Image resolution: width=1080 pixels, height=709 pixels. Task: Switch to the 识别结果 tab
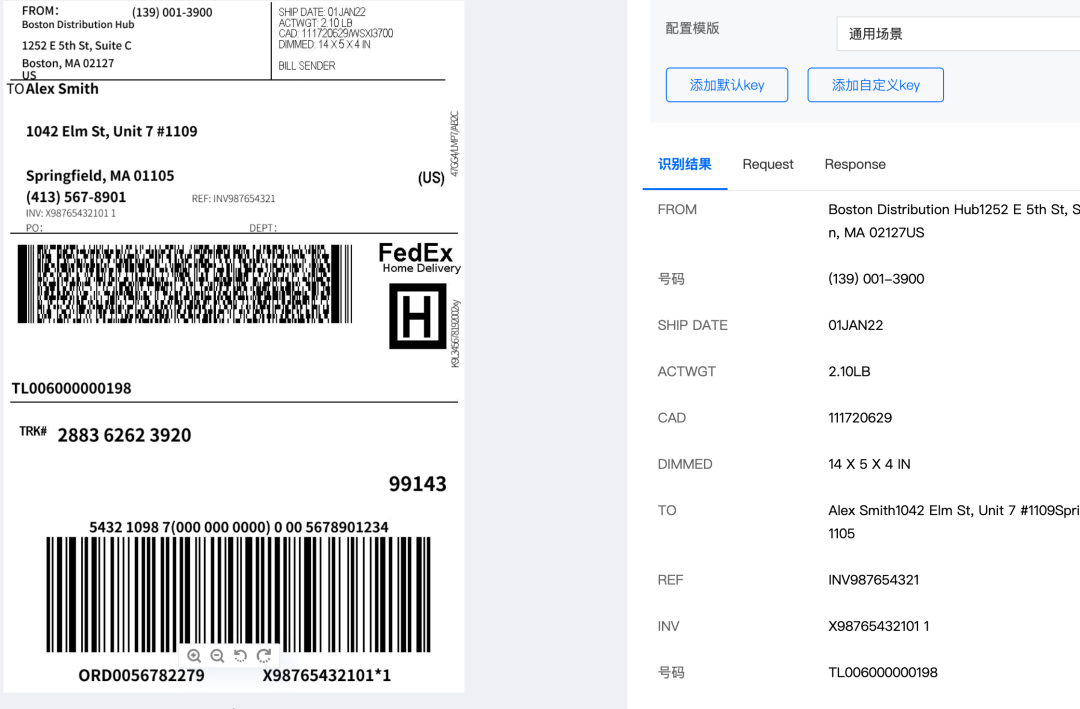[684, 164]
